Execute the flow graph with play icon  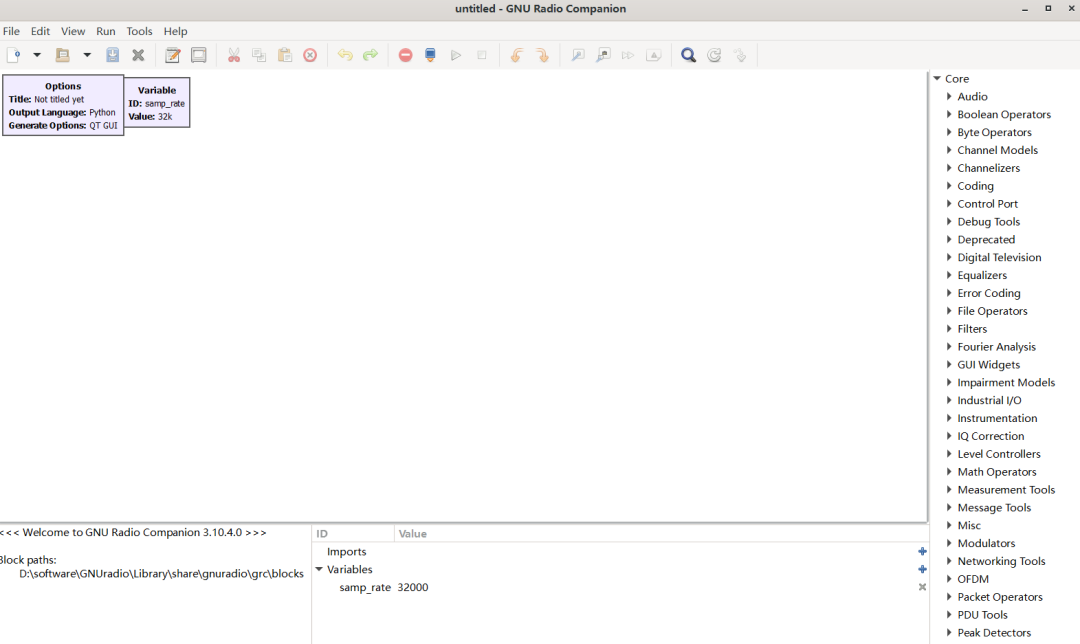(x=456, y=55)
